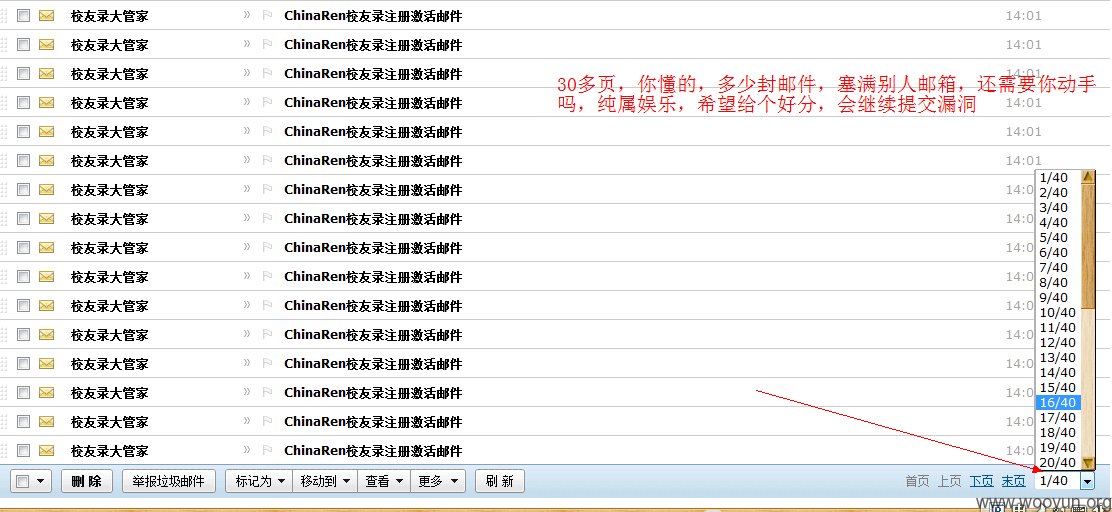
Task: Select page 2/40 in the dropdown list
Action: click(x=1058, y=192)
